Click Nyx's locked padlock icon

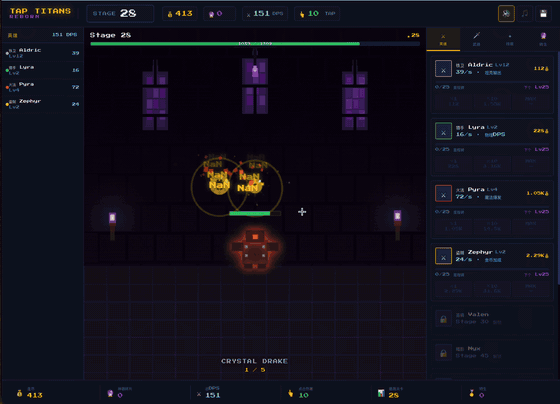(x=443, y=353)
